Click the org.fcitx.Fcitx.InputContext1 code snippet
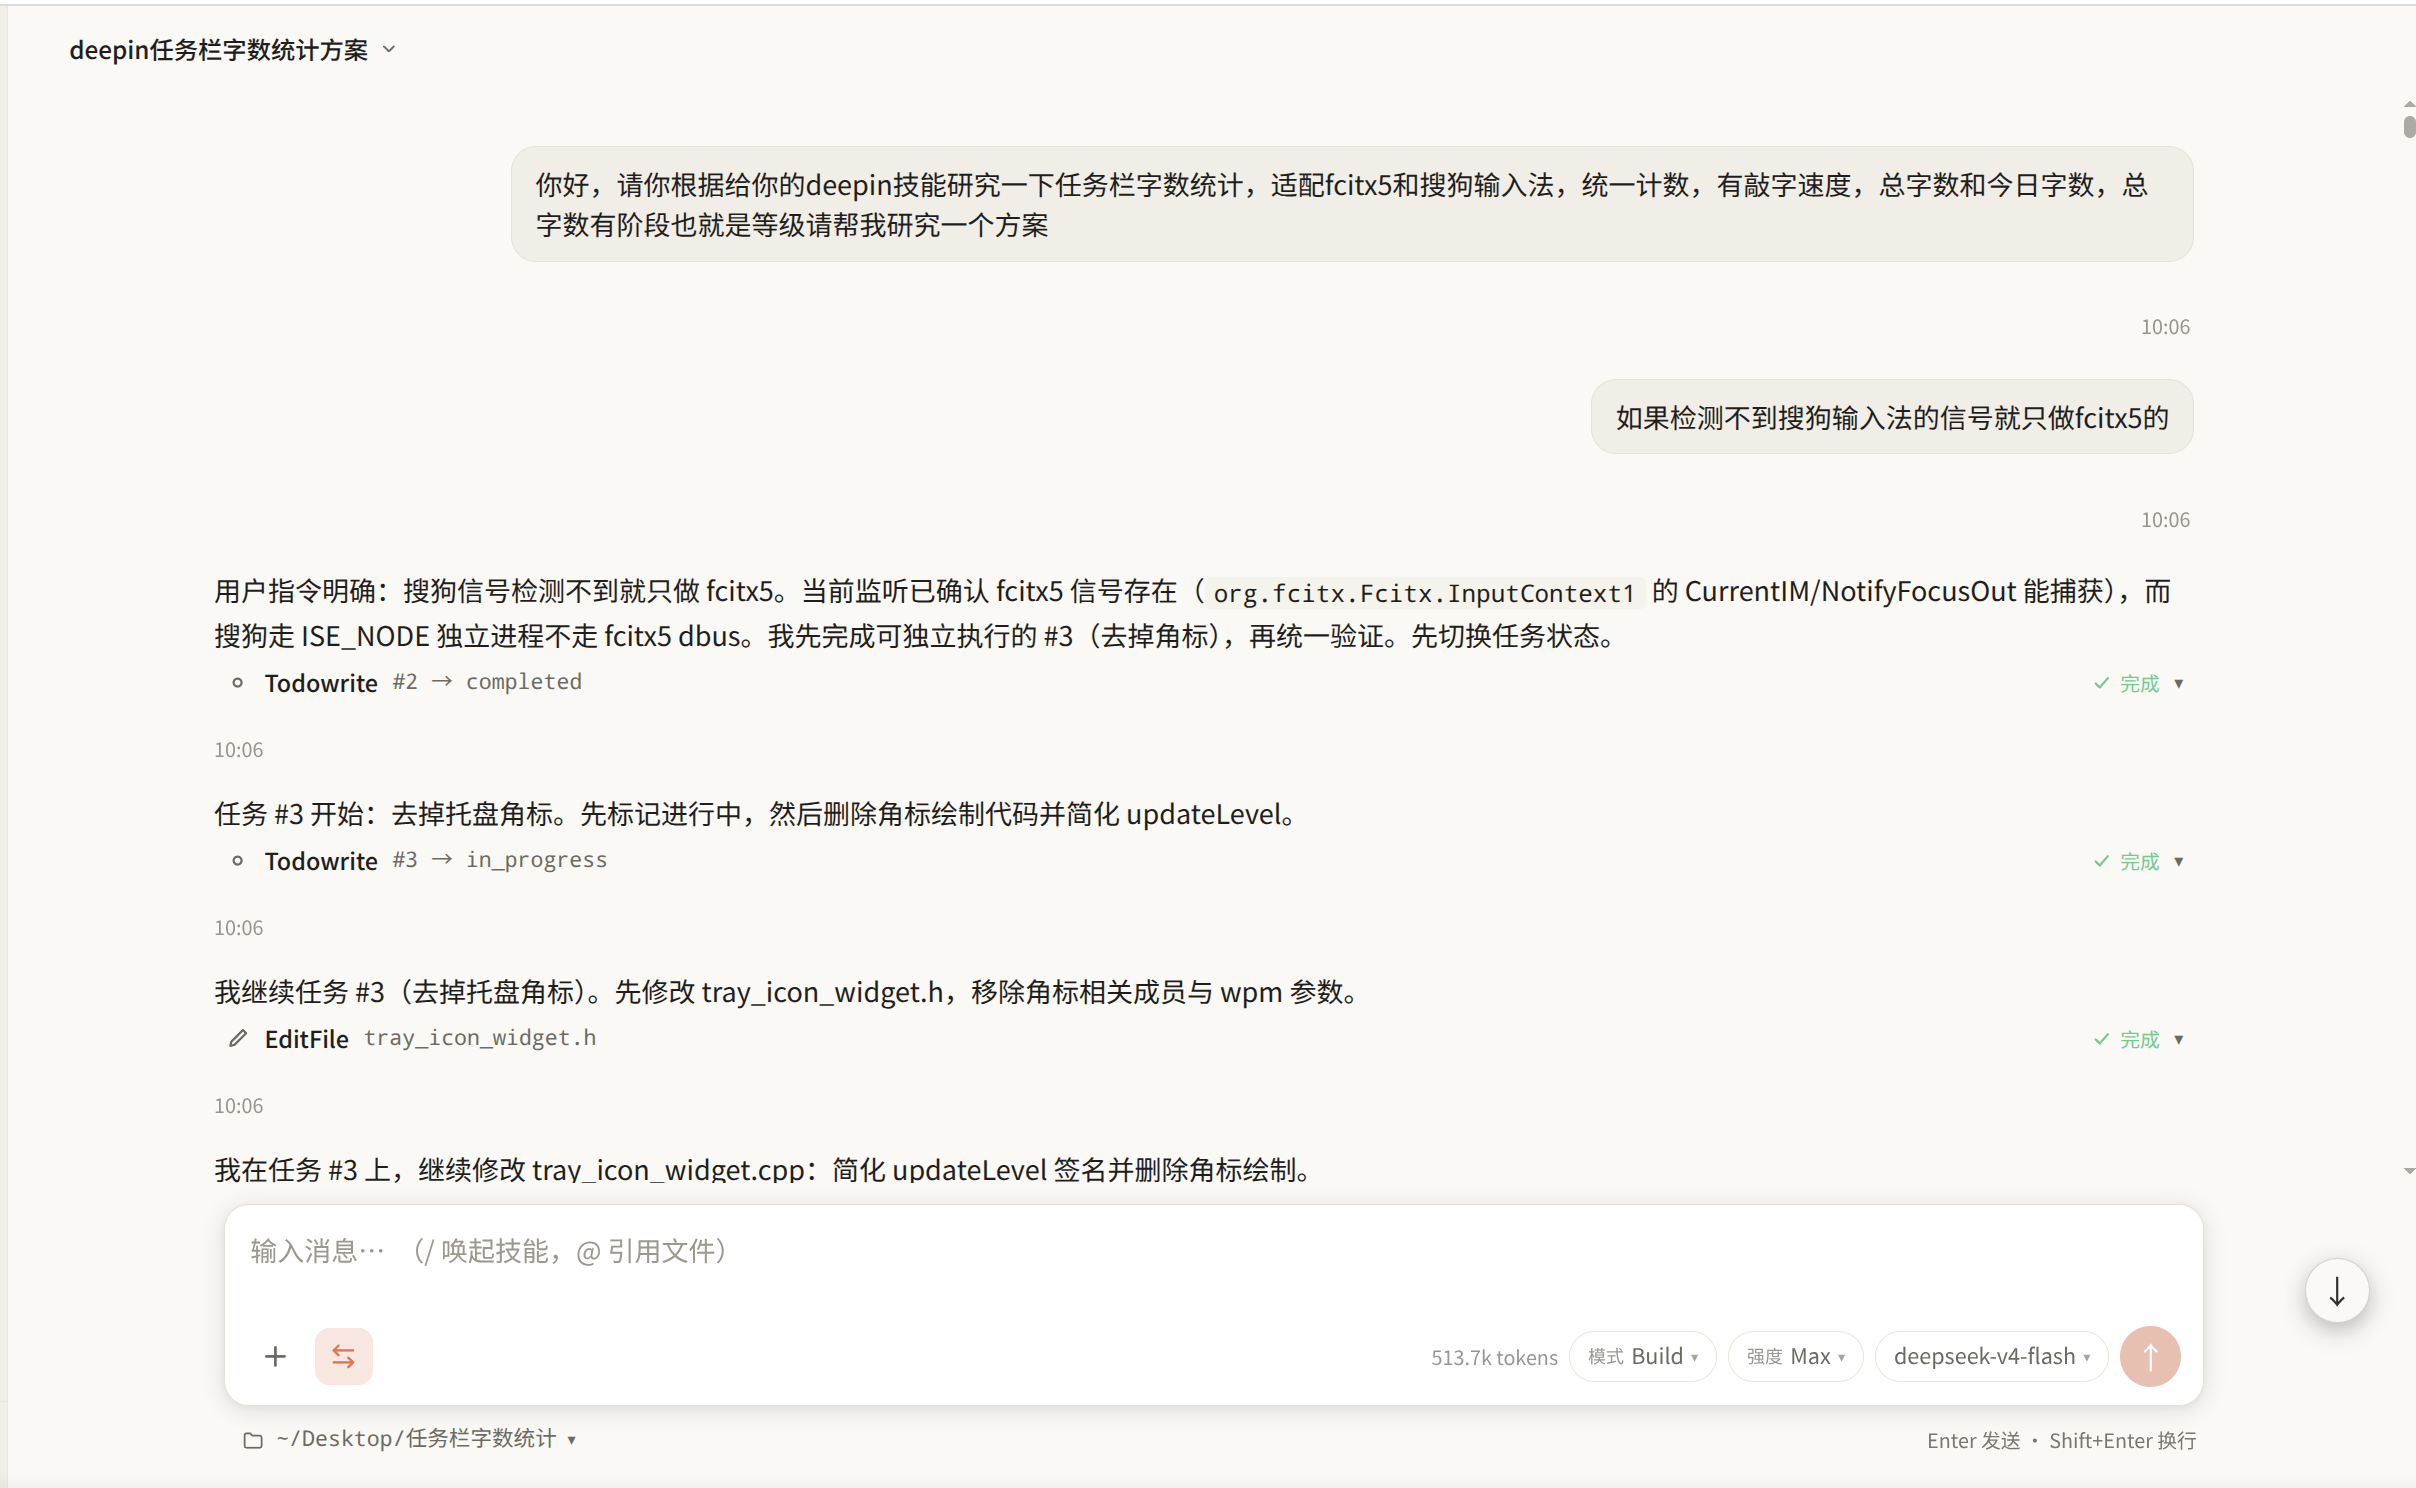This screenshot has width=2416, height=1488. point(1423,593)
